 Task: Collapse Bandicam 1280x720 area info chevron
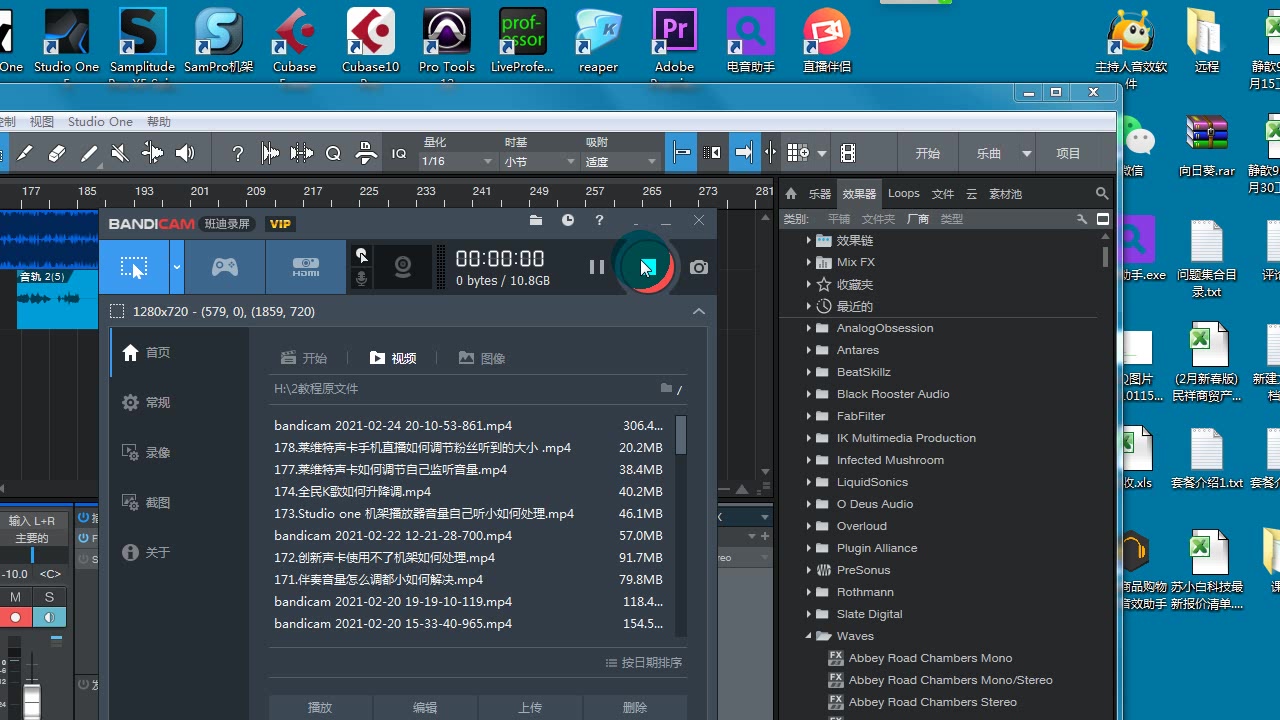click(x=699, y=311)
